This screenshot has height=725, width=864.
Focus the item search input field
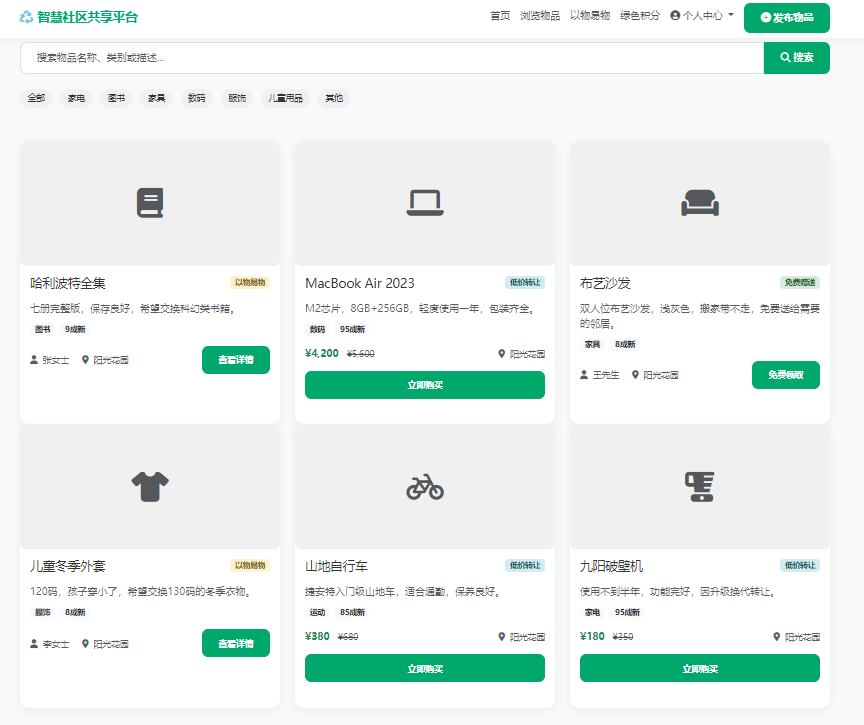392,58
